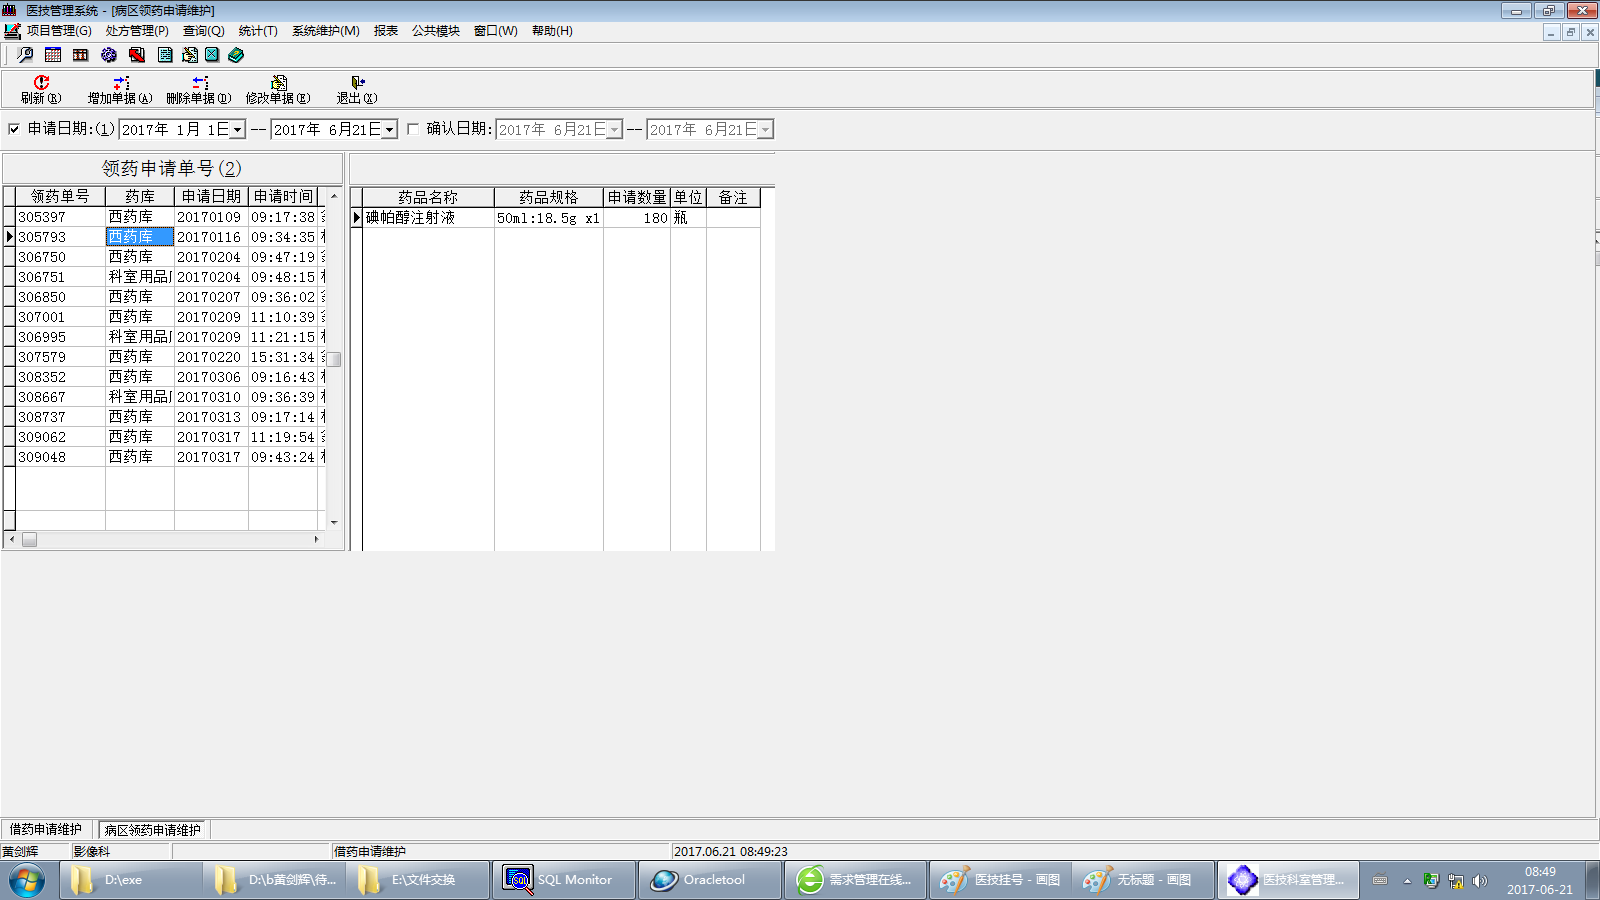Open the 处方管理(P) menu

137,31
